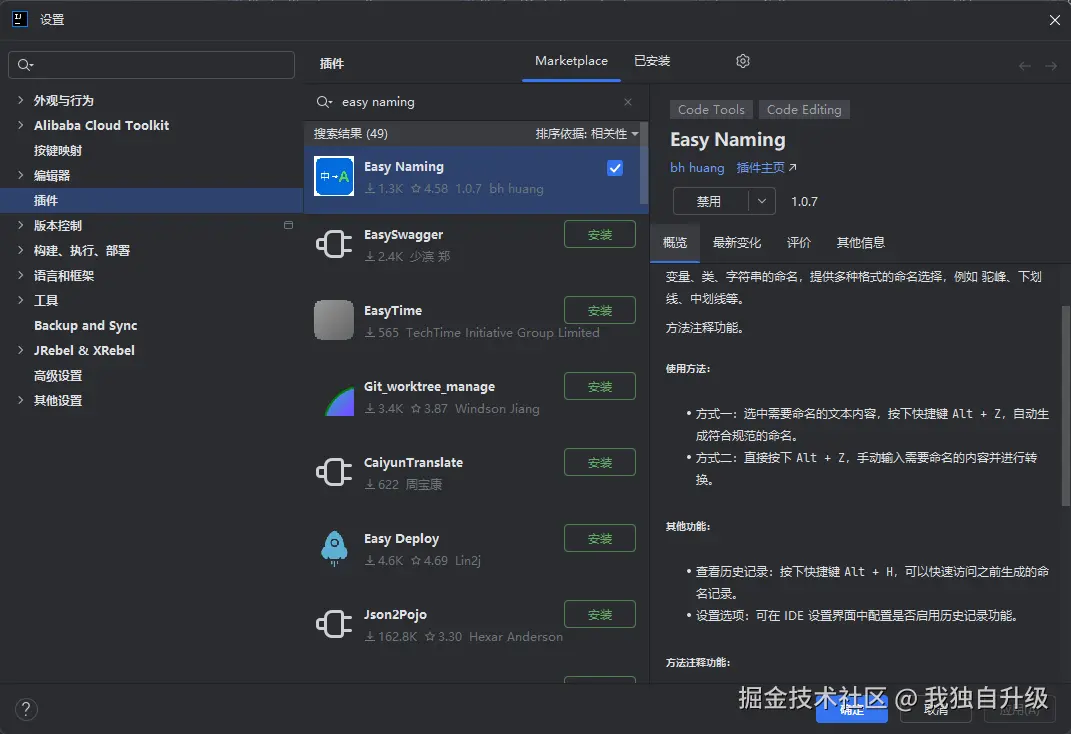1071x734 pixels.
Task: Expand the 编辑器 tree node
Action: pos(20,175)
